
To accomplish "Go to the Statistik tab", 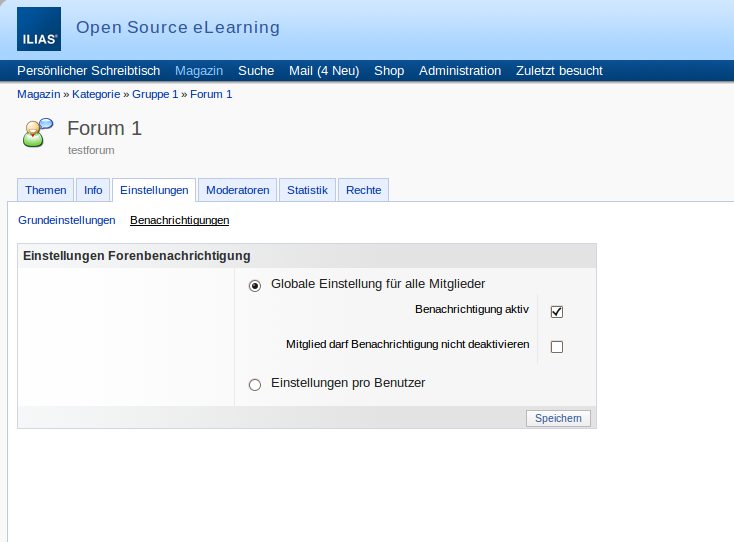I will click(x=307, y=190).
